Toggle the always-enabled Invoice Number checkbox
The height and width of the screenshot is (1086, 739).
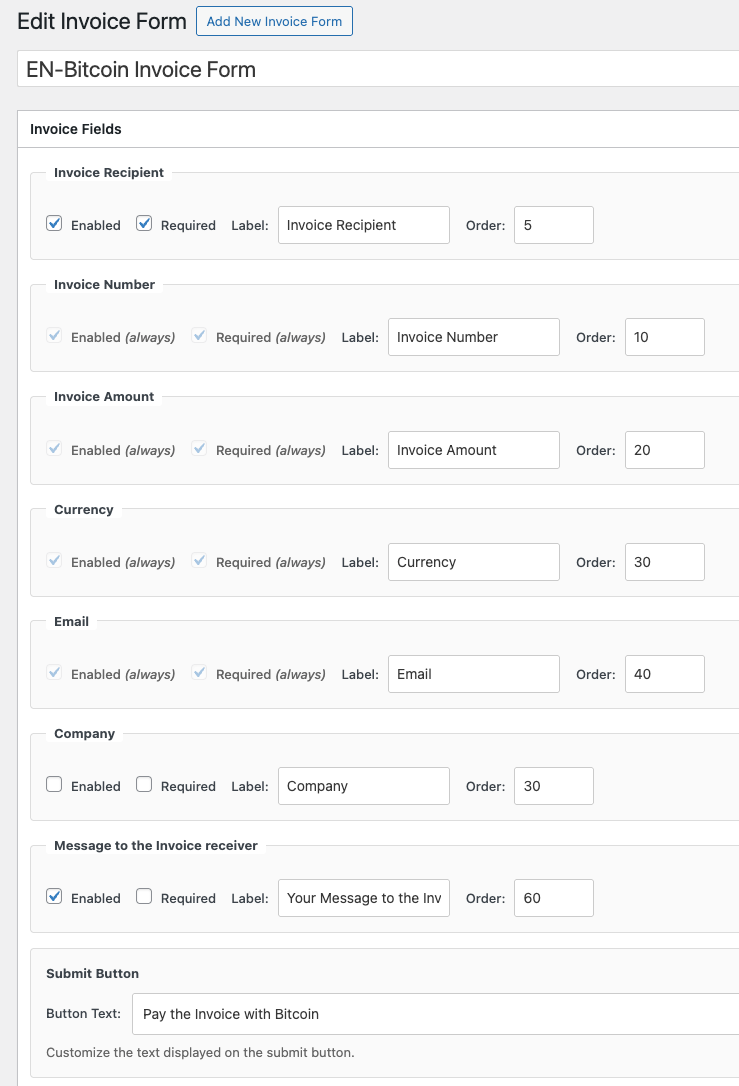point(54,335)
